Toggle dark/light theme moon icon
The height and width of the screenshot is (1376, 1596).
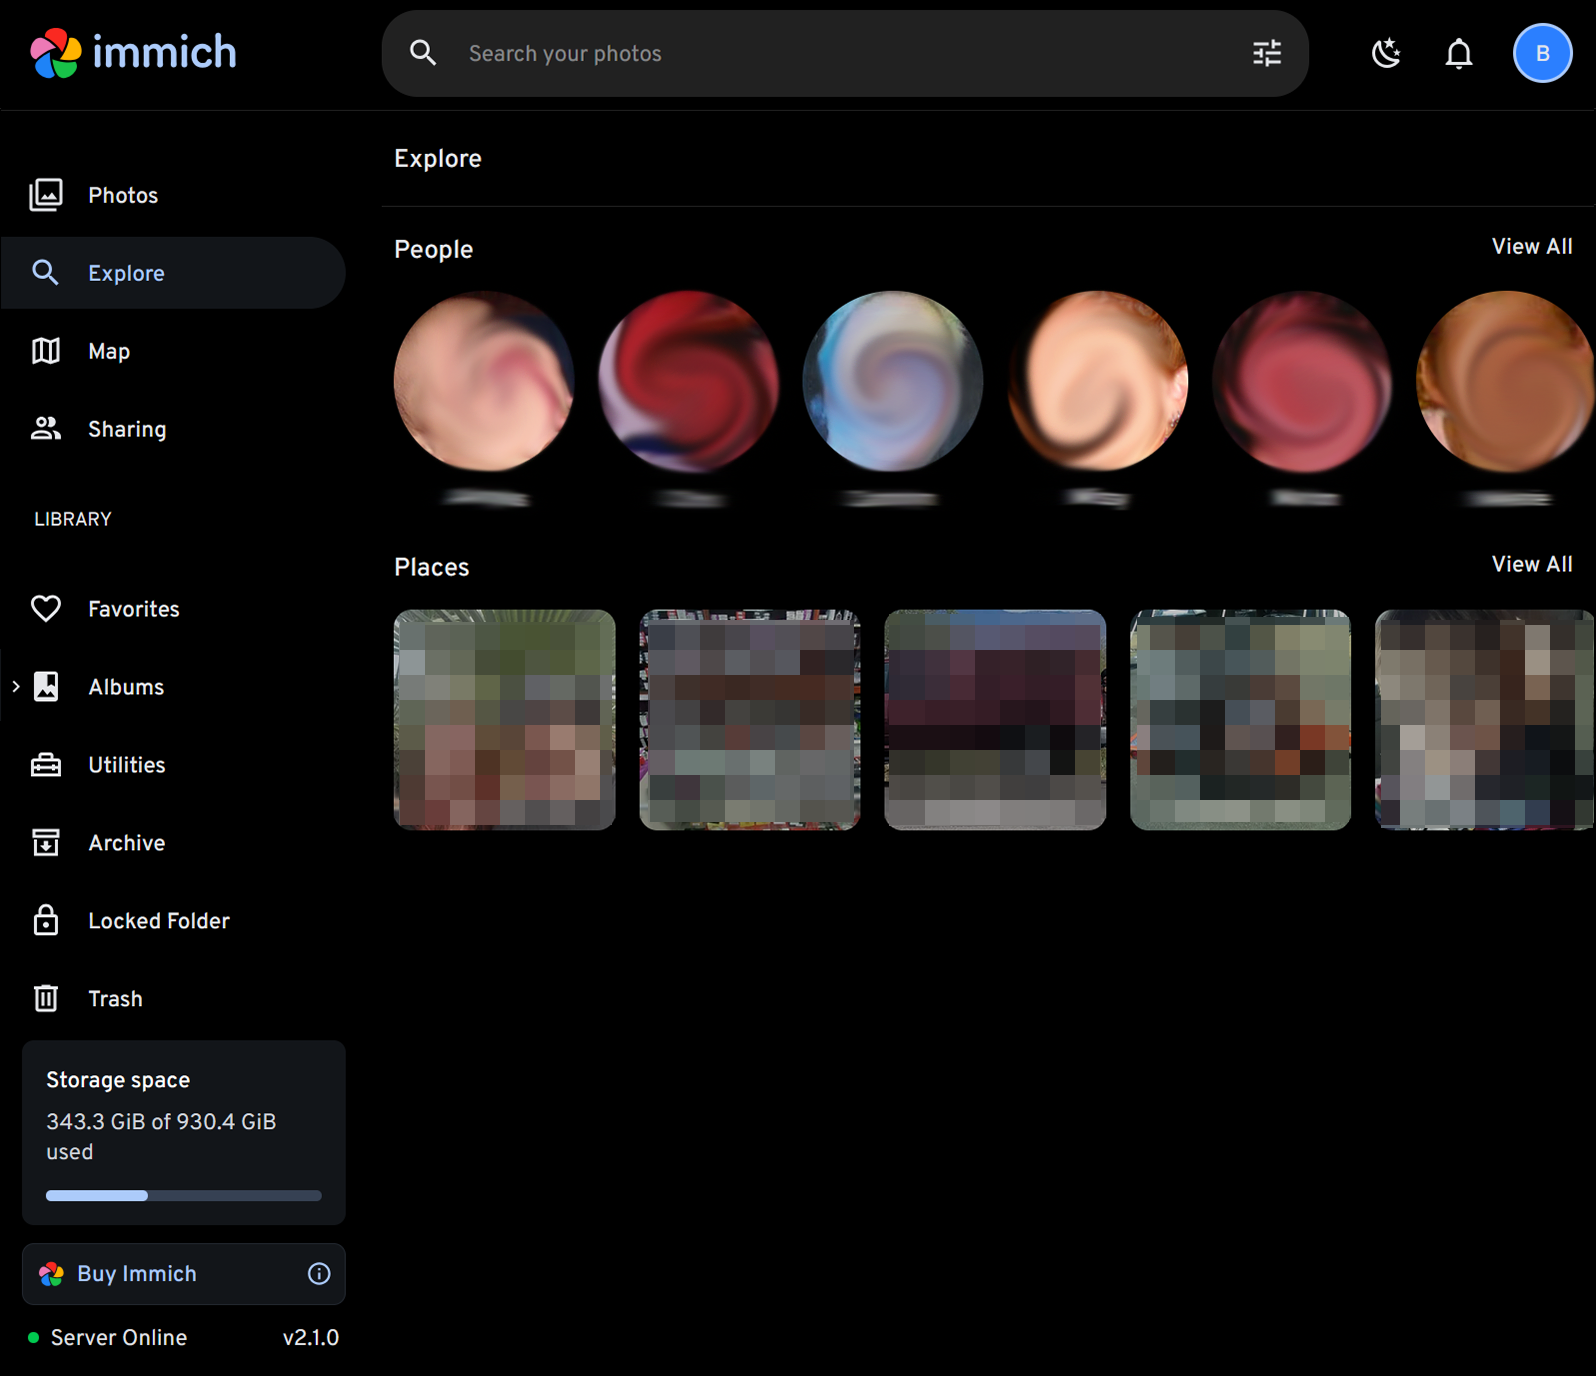[1386, 53]
